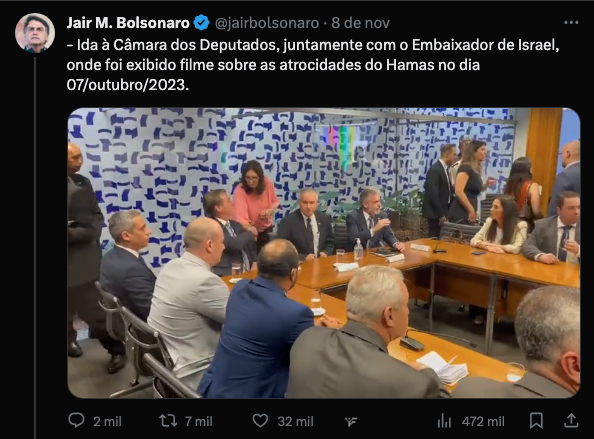The width and height of the screenshot is (594, 439).
Task: Retweet the post using the arrows icon
Action: pos(168,421)
